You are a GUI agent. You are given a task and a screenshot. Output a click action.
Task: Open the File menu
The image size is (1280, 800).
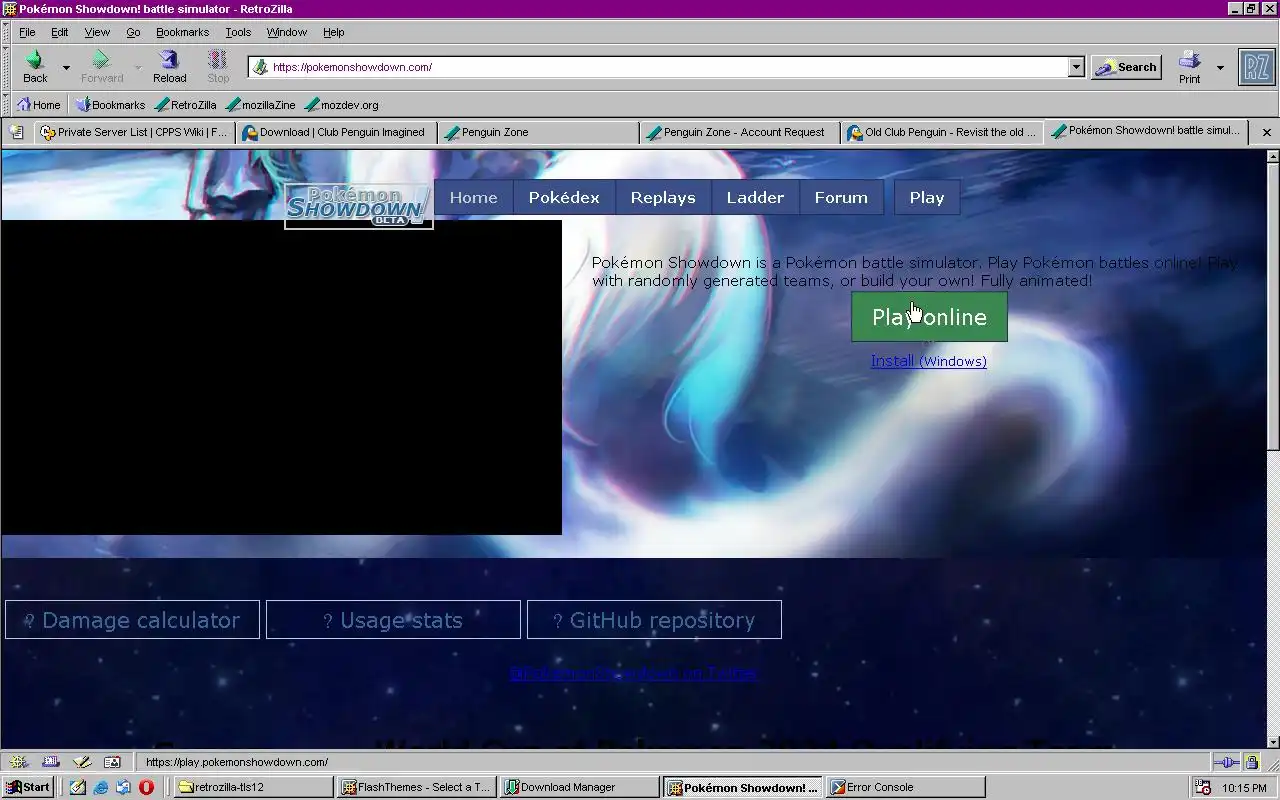27,32
